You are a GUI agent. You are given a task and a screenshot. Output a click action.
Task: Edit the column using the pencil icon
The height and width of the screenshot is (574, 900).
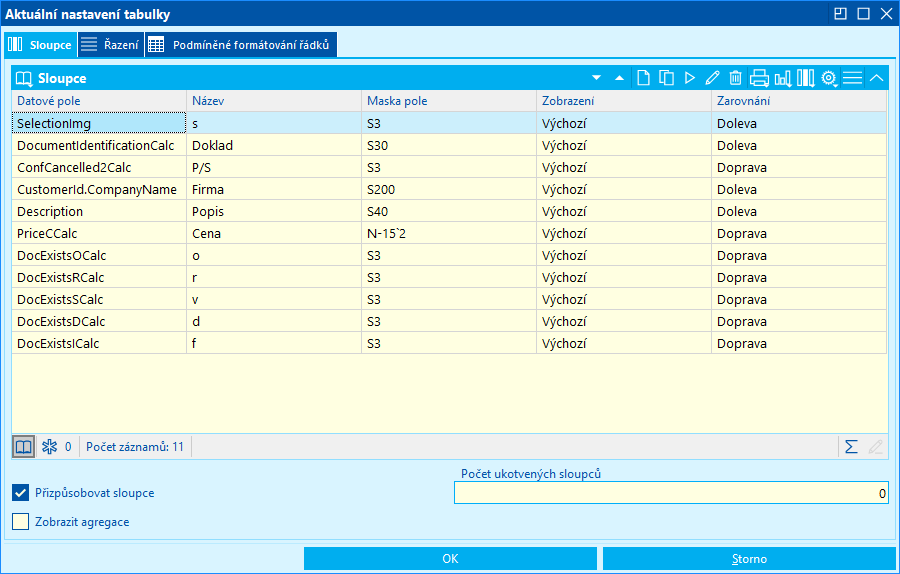point(712,78)
